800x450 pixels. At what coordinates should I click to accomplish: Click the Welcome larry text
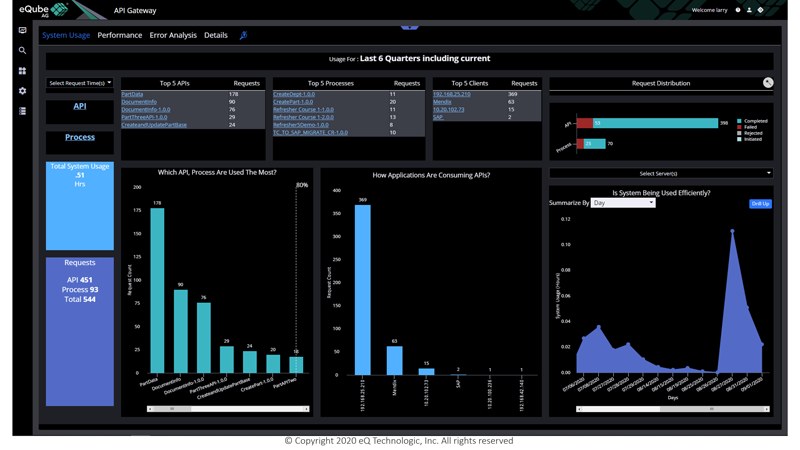point(709,10)
